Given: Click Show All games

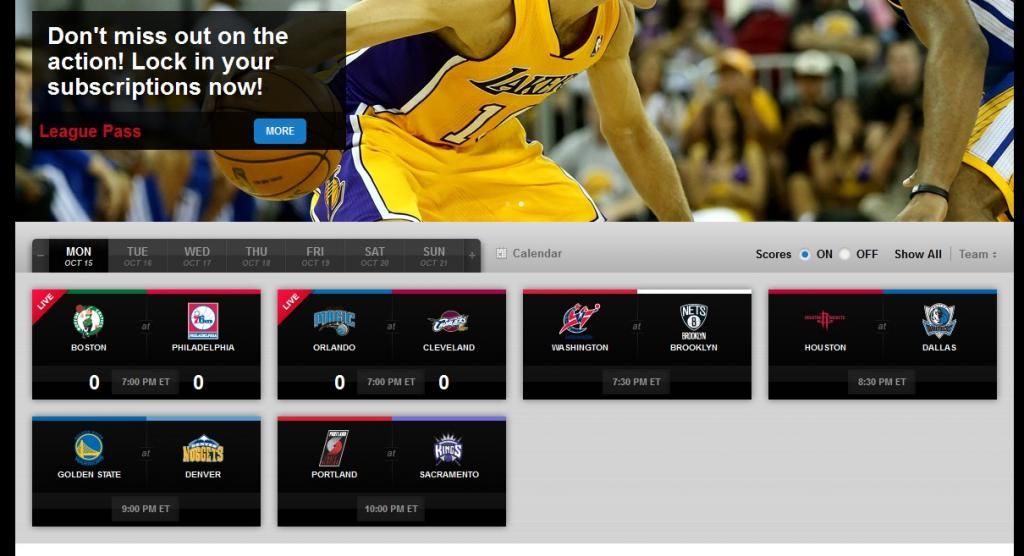Looking at the screenshot, I should [x=918, y=254].
